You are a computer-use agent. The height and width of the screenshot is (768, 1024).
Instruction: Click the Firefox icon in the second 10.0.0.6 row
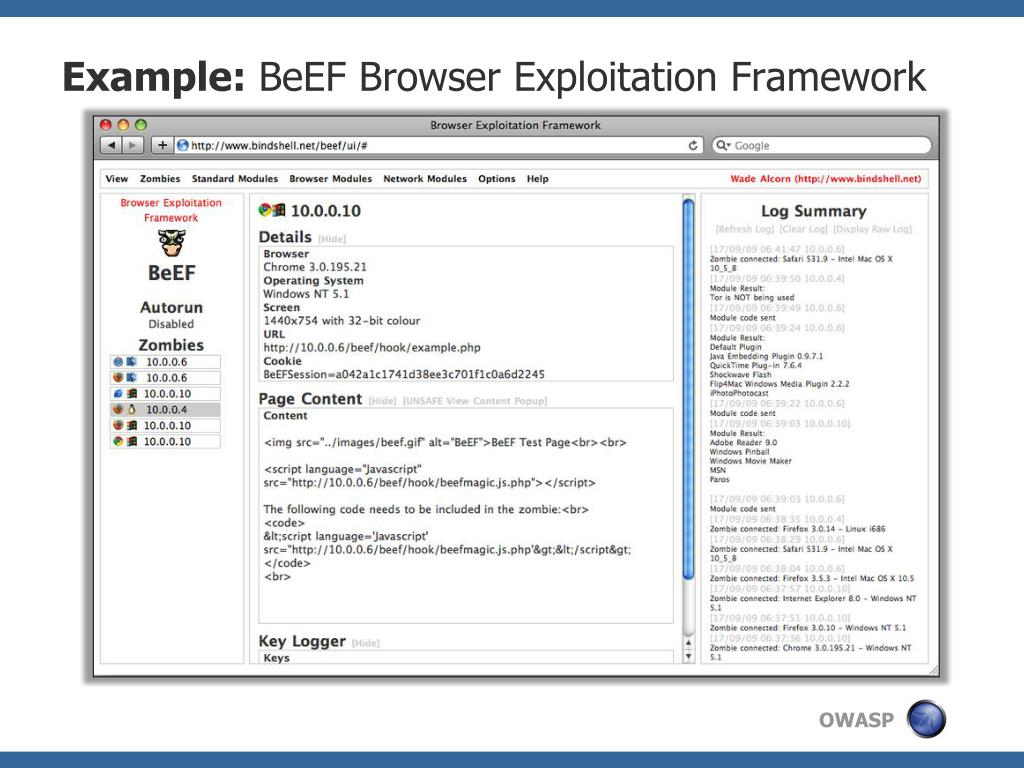[118, 377]
